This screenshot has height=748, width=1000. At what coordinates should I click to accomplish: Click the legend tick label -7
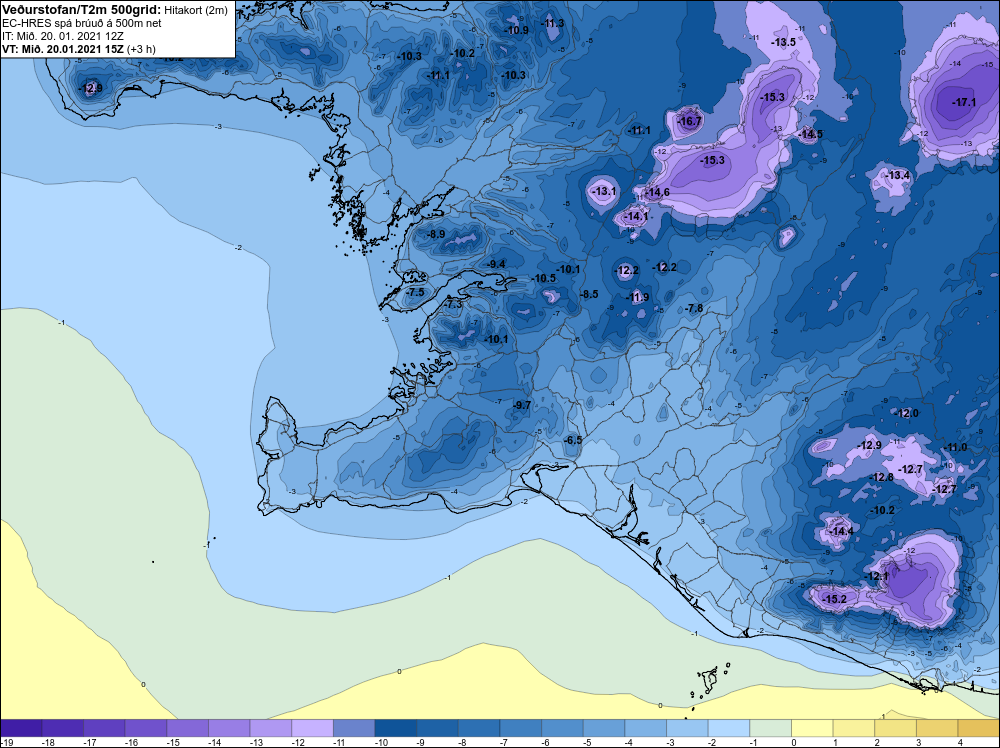505,742
